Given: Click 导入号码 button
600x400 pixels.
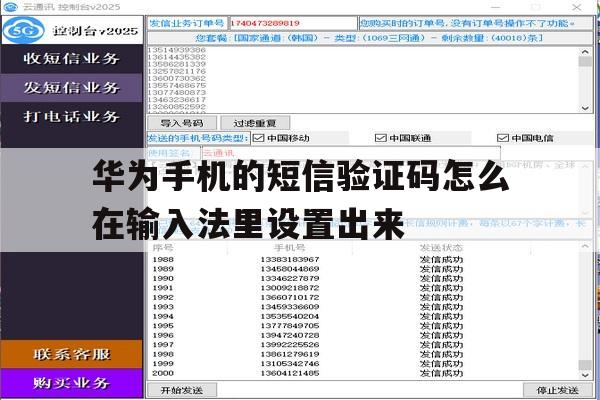Looking at the screenshot, I should point(182,123).
